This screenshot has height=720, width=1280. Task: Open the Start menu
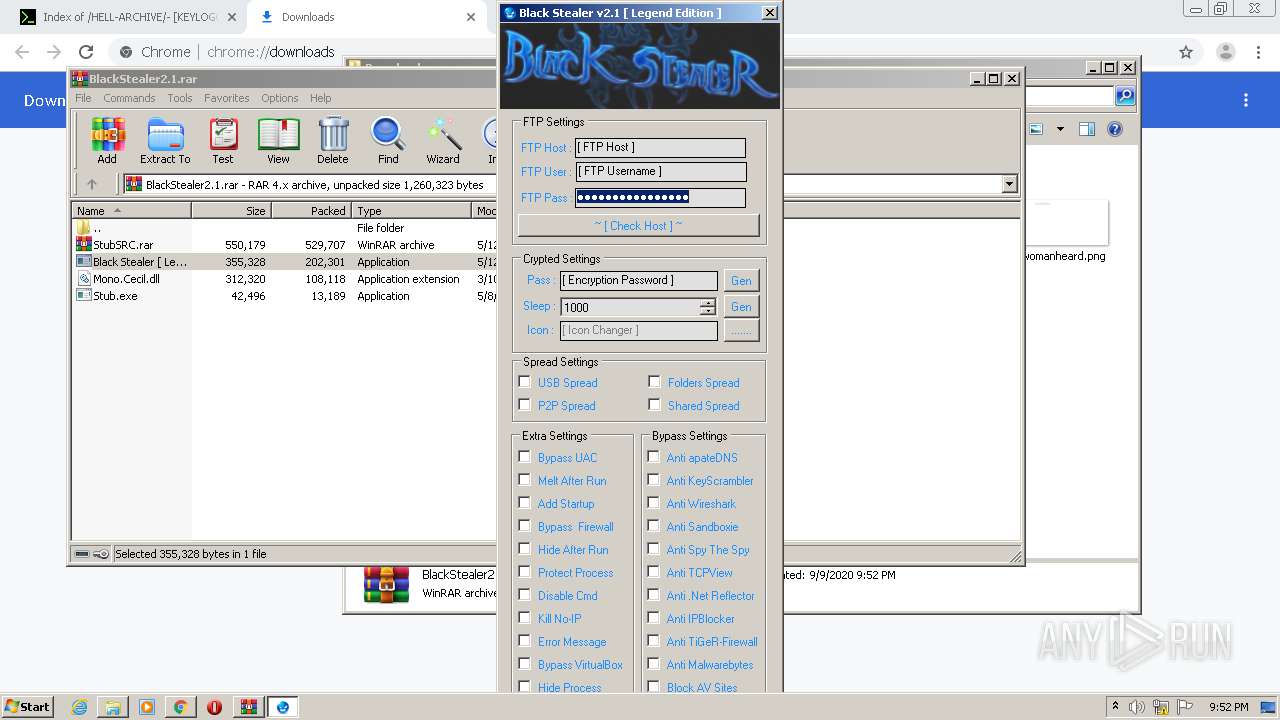tap(27, 706)
